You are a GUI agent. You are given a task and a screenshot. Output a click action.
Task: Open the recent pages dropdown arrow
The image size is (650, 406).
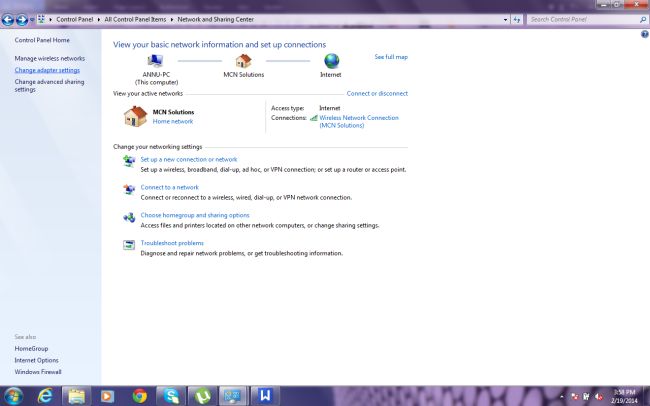coord(32,19)
